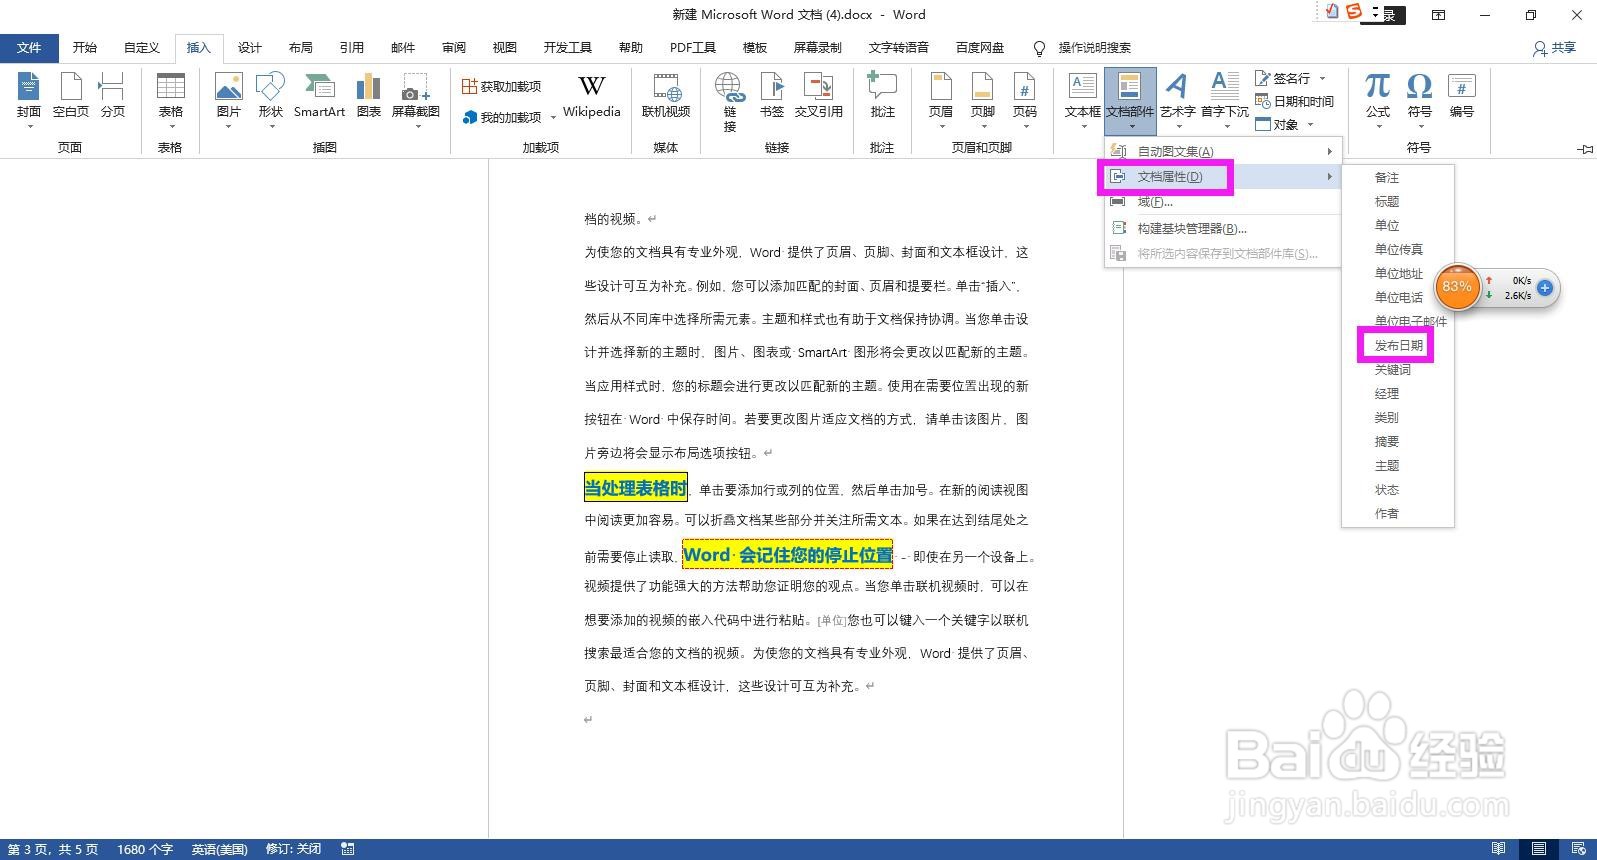Choose 单位地址 document property

[x=1397, y=273]
